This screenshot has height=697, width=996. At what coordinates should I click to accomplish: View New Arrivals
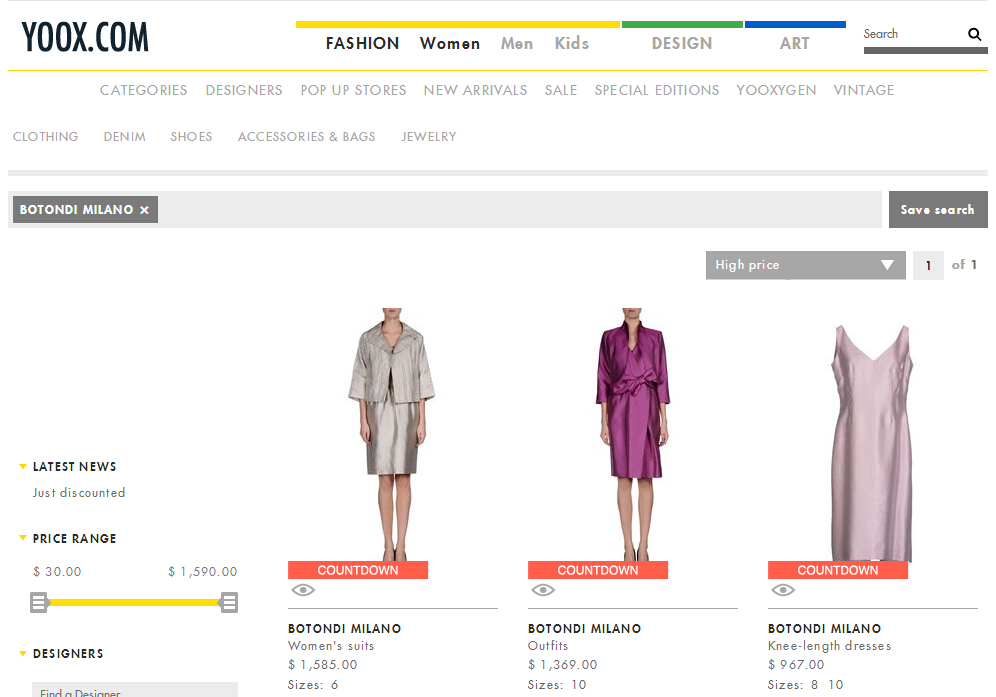pyautogui.click(x=475, y=90)
